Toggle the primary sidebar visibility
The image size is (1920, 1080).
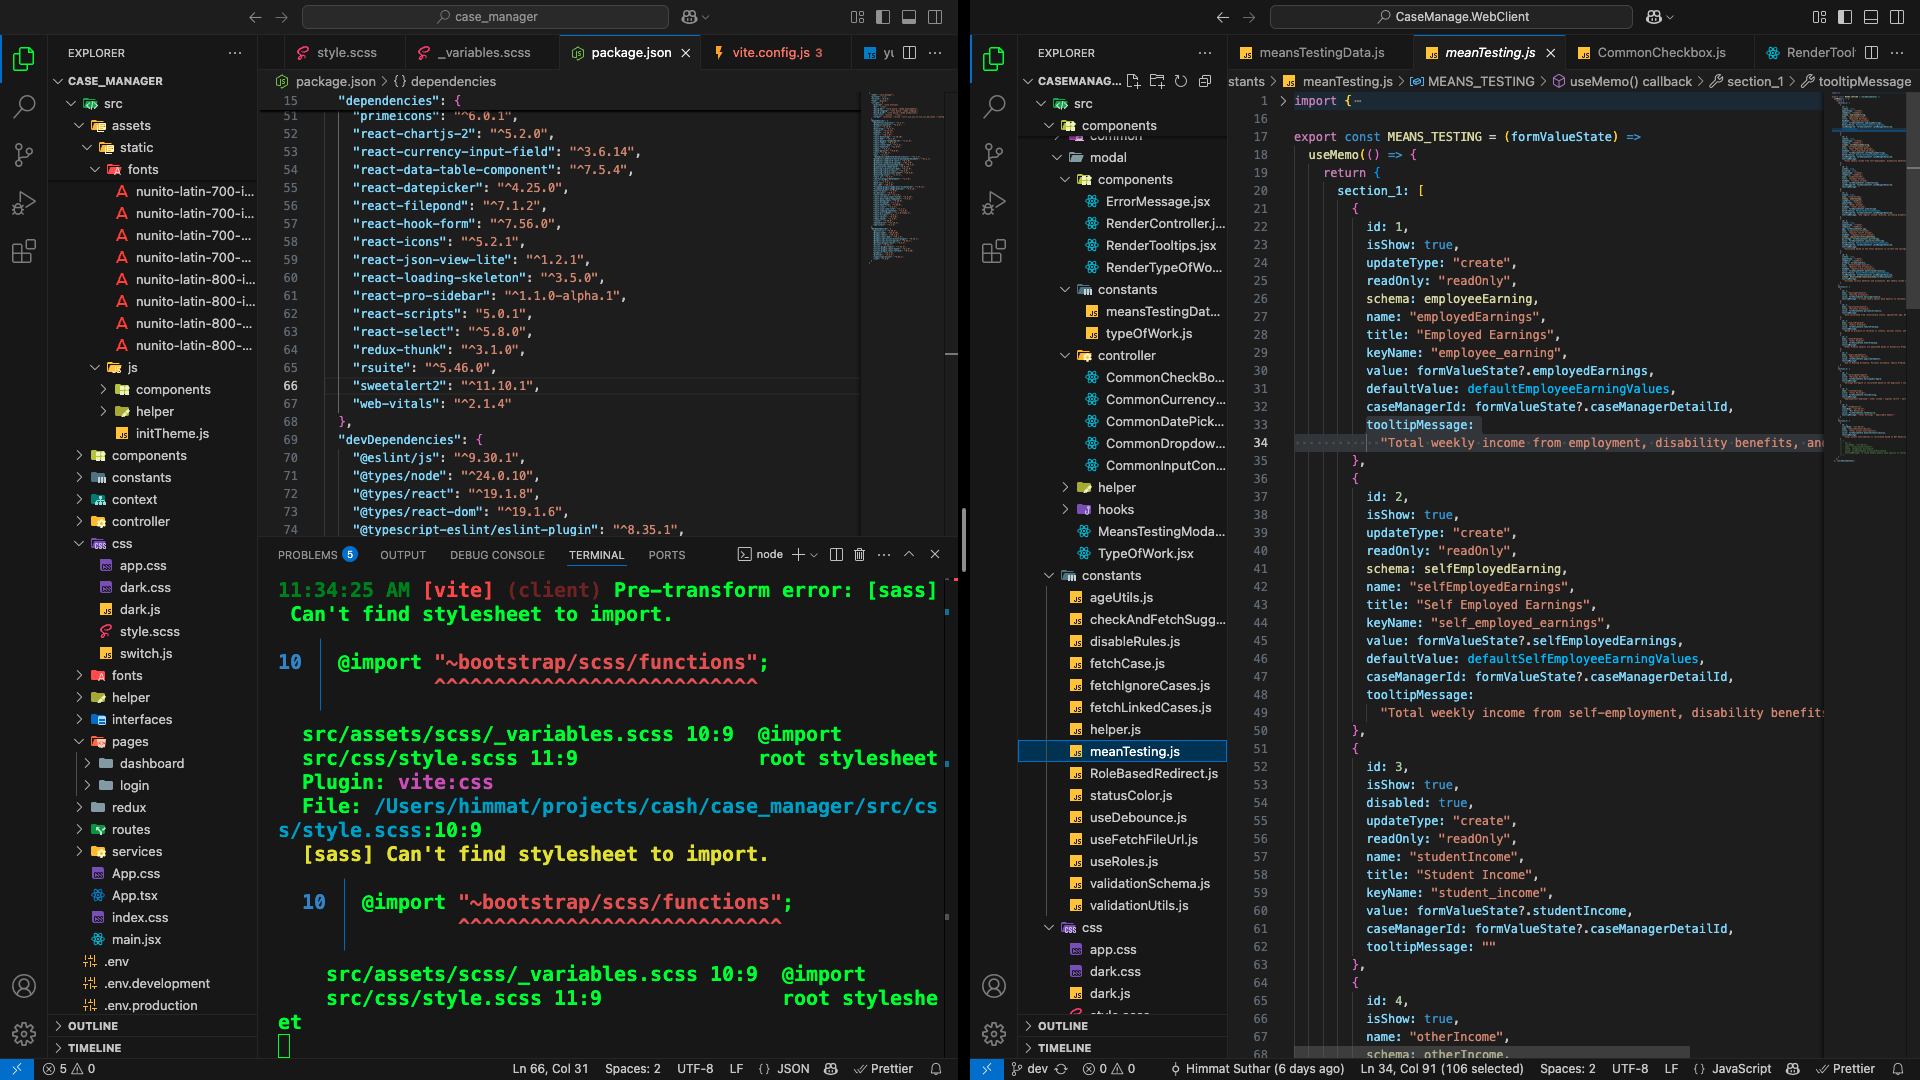881,17
